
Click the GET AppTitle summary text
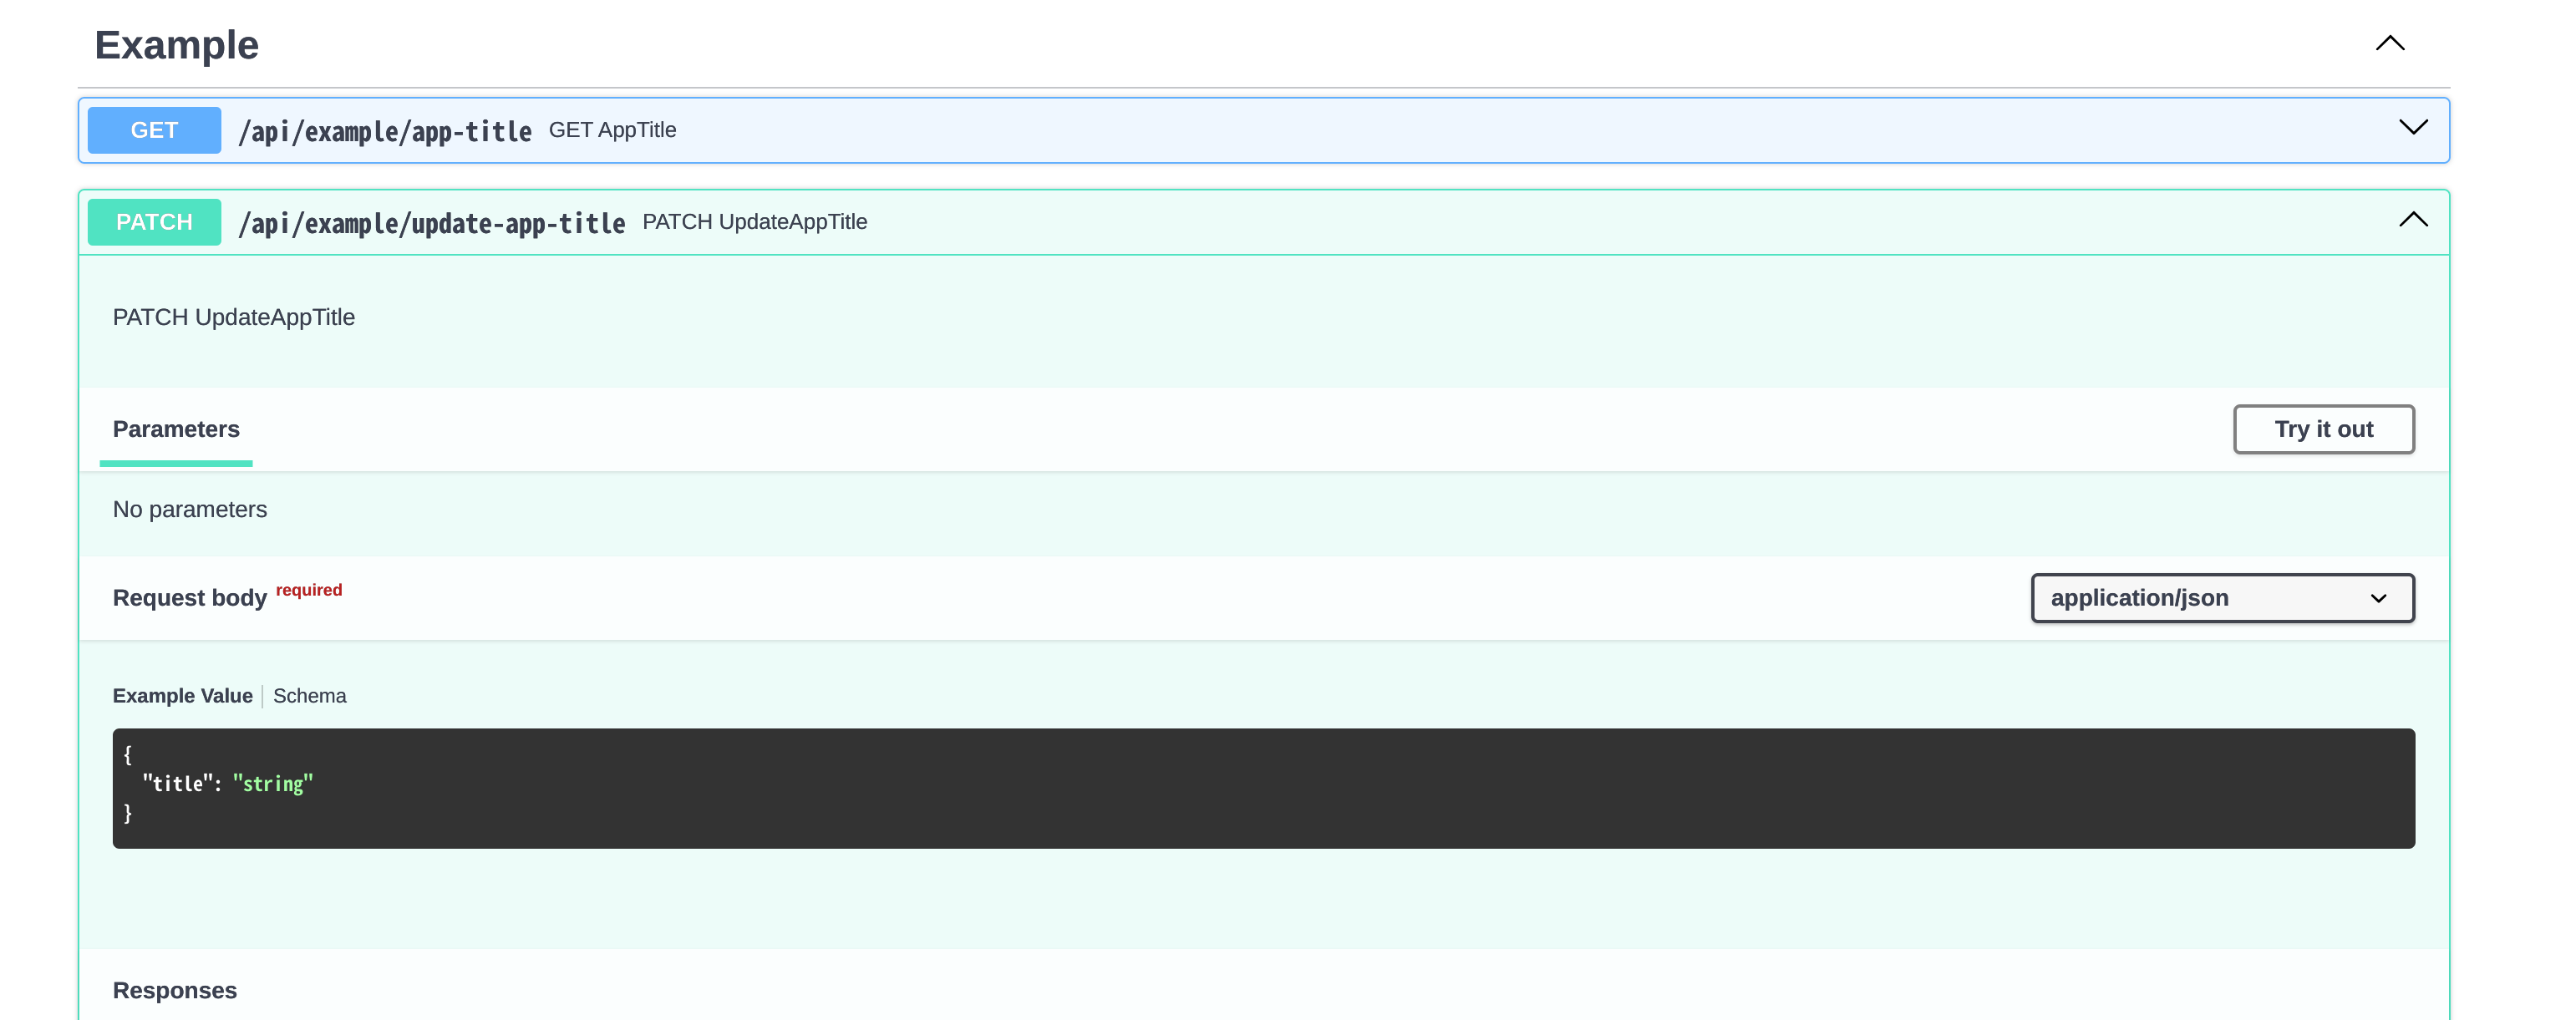coord(612,130)
